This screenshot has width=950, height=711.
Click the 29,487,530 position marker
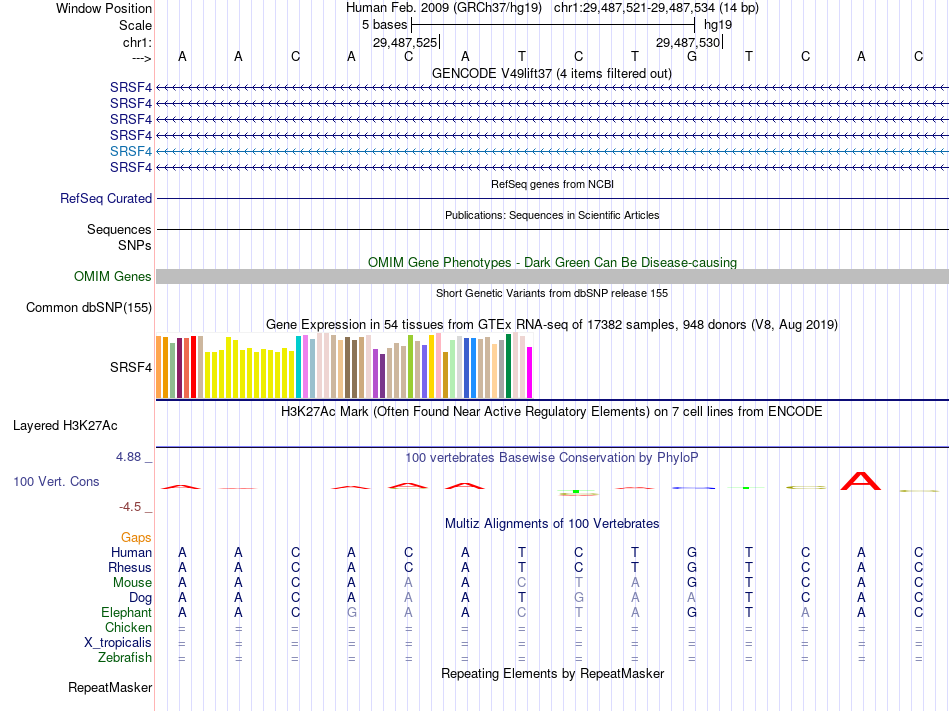click(688, 42)
